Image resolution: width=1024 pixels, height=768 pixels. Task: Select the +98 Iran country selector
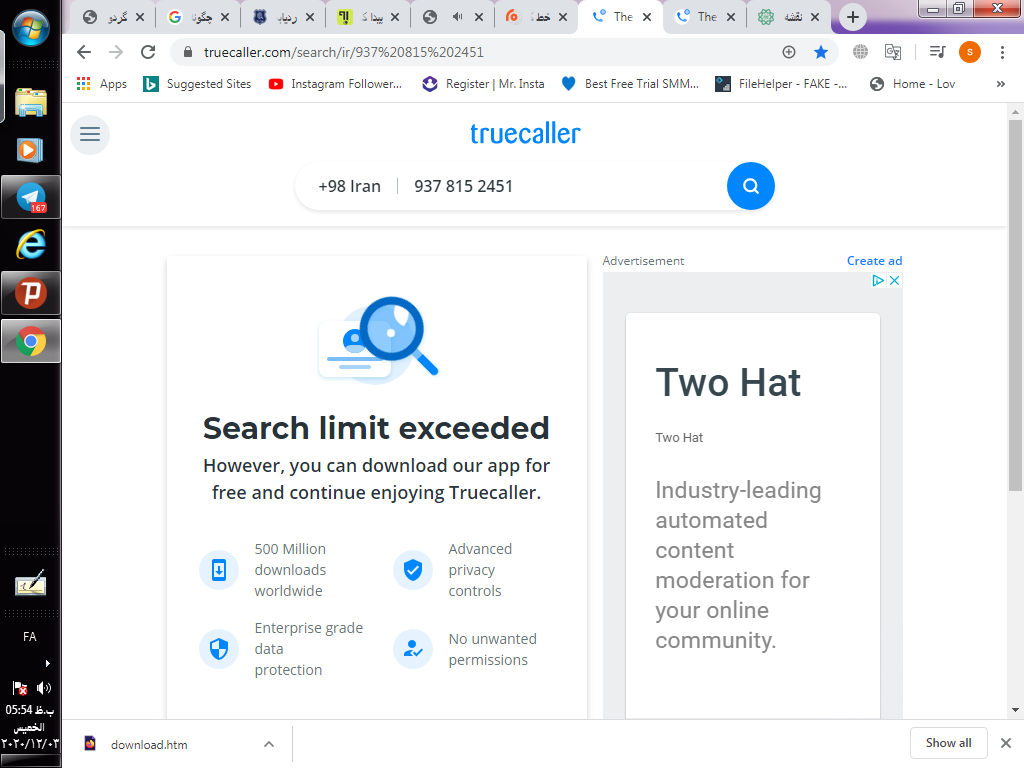tap(349, 186)
